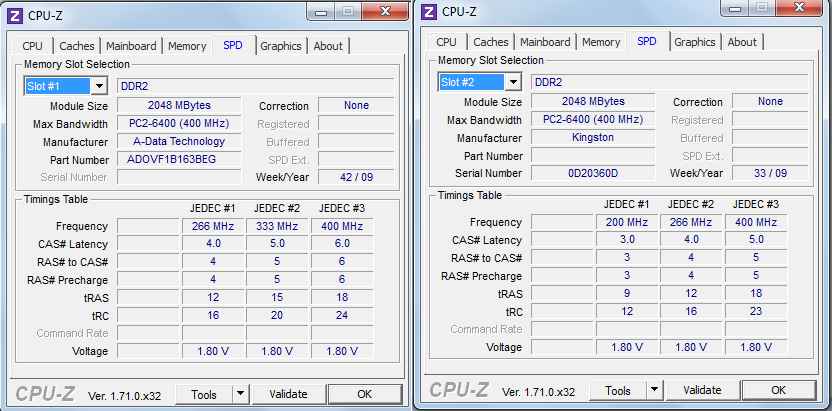Click the Tools button in right window
The width and height of the screenshot is (832, 411).
click(618, 391)
